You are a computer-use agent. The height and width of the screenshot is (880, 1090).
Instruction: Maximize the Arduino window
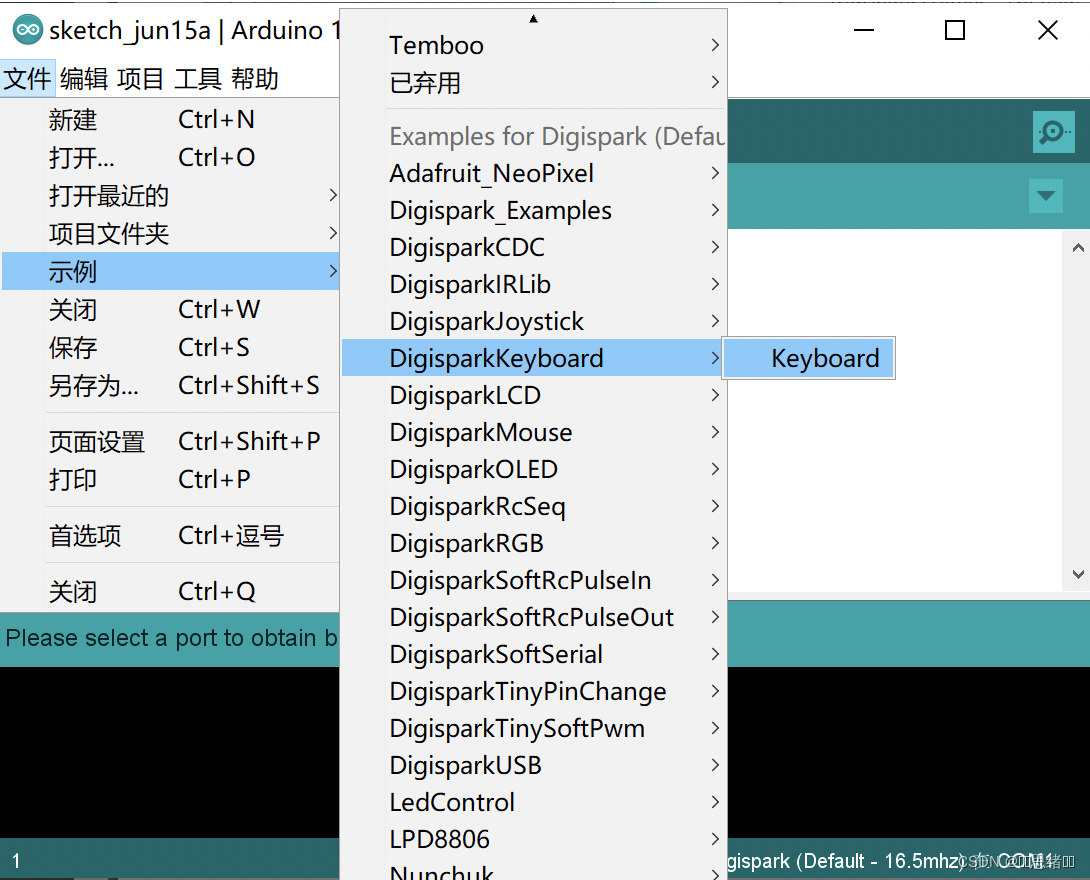(954, 30)
